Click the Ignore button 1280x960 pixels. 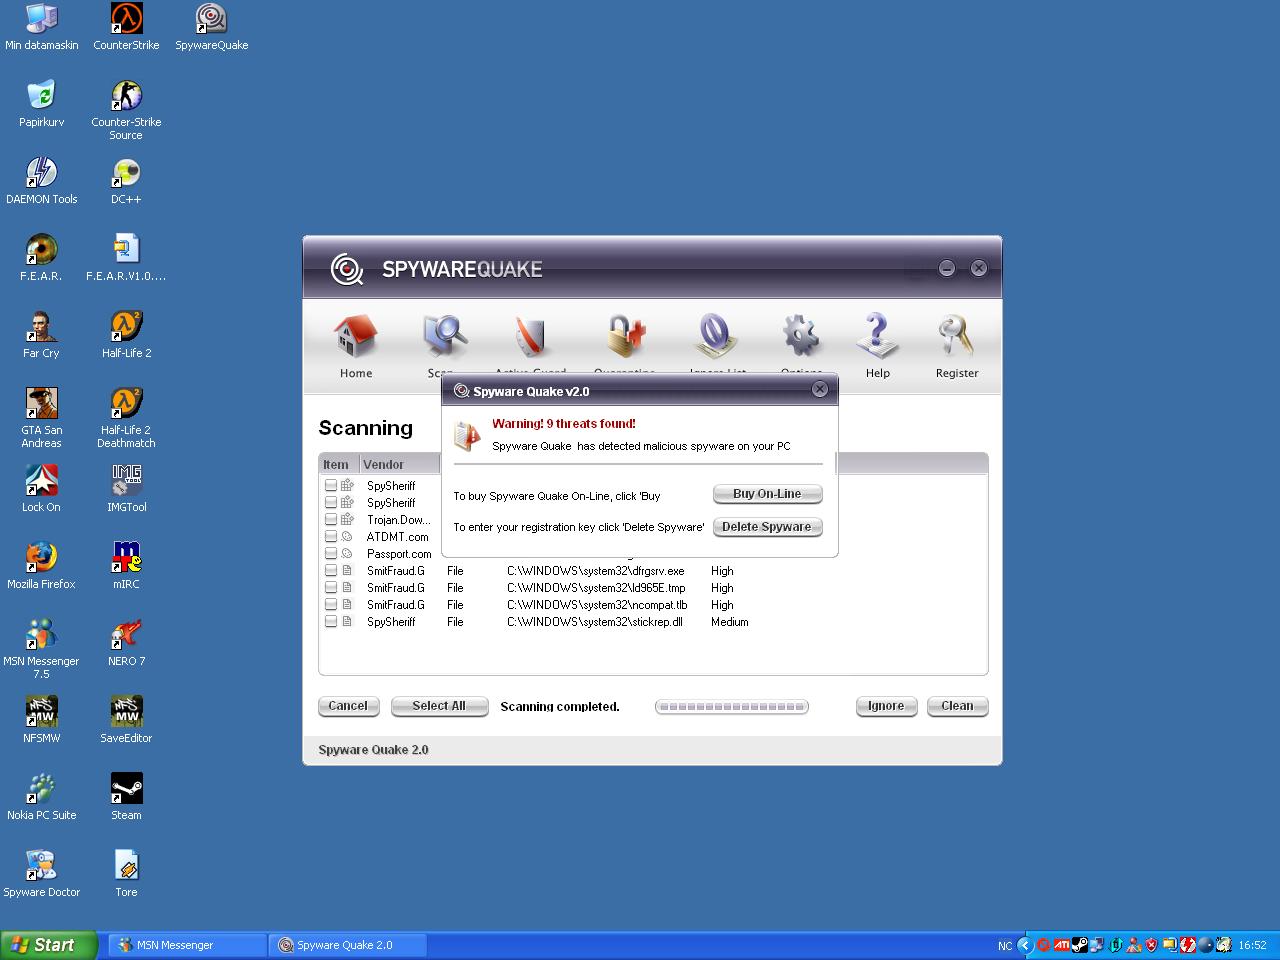click(886, 706)
